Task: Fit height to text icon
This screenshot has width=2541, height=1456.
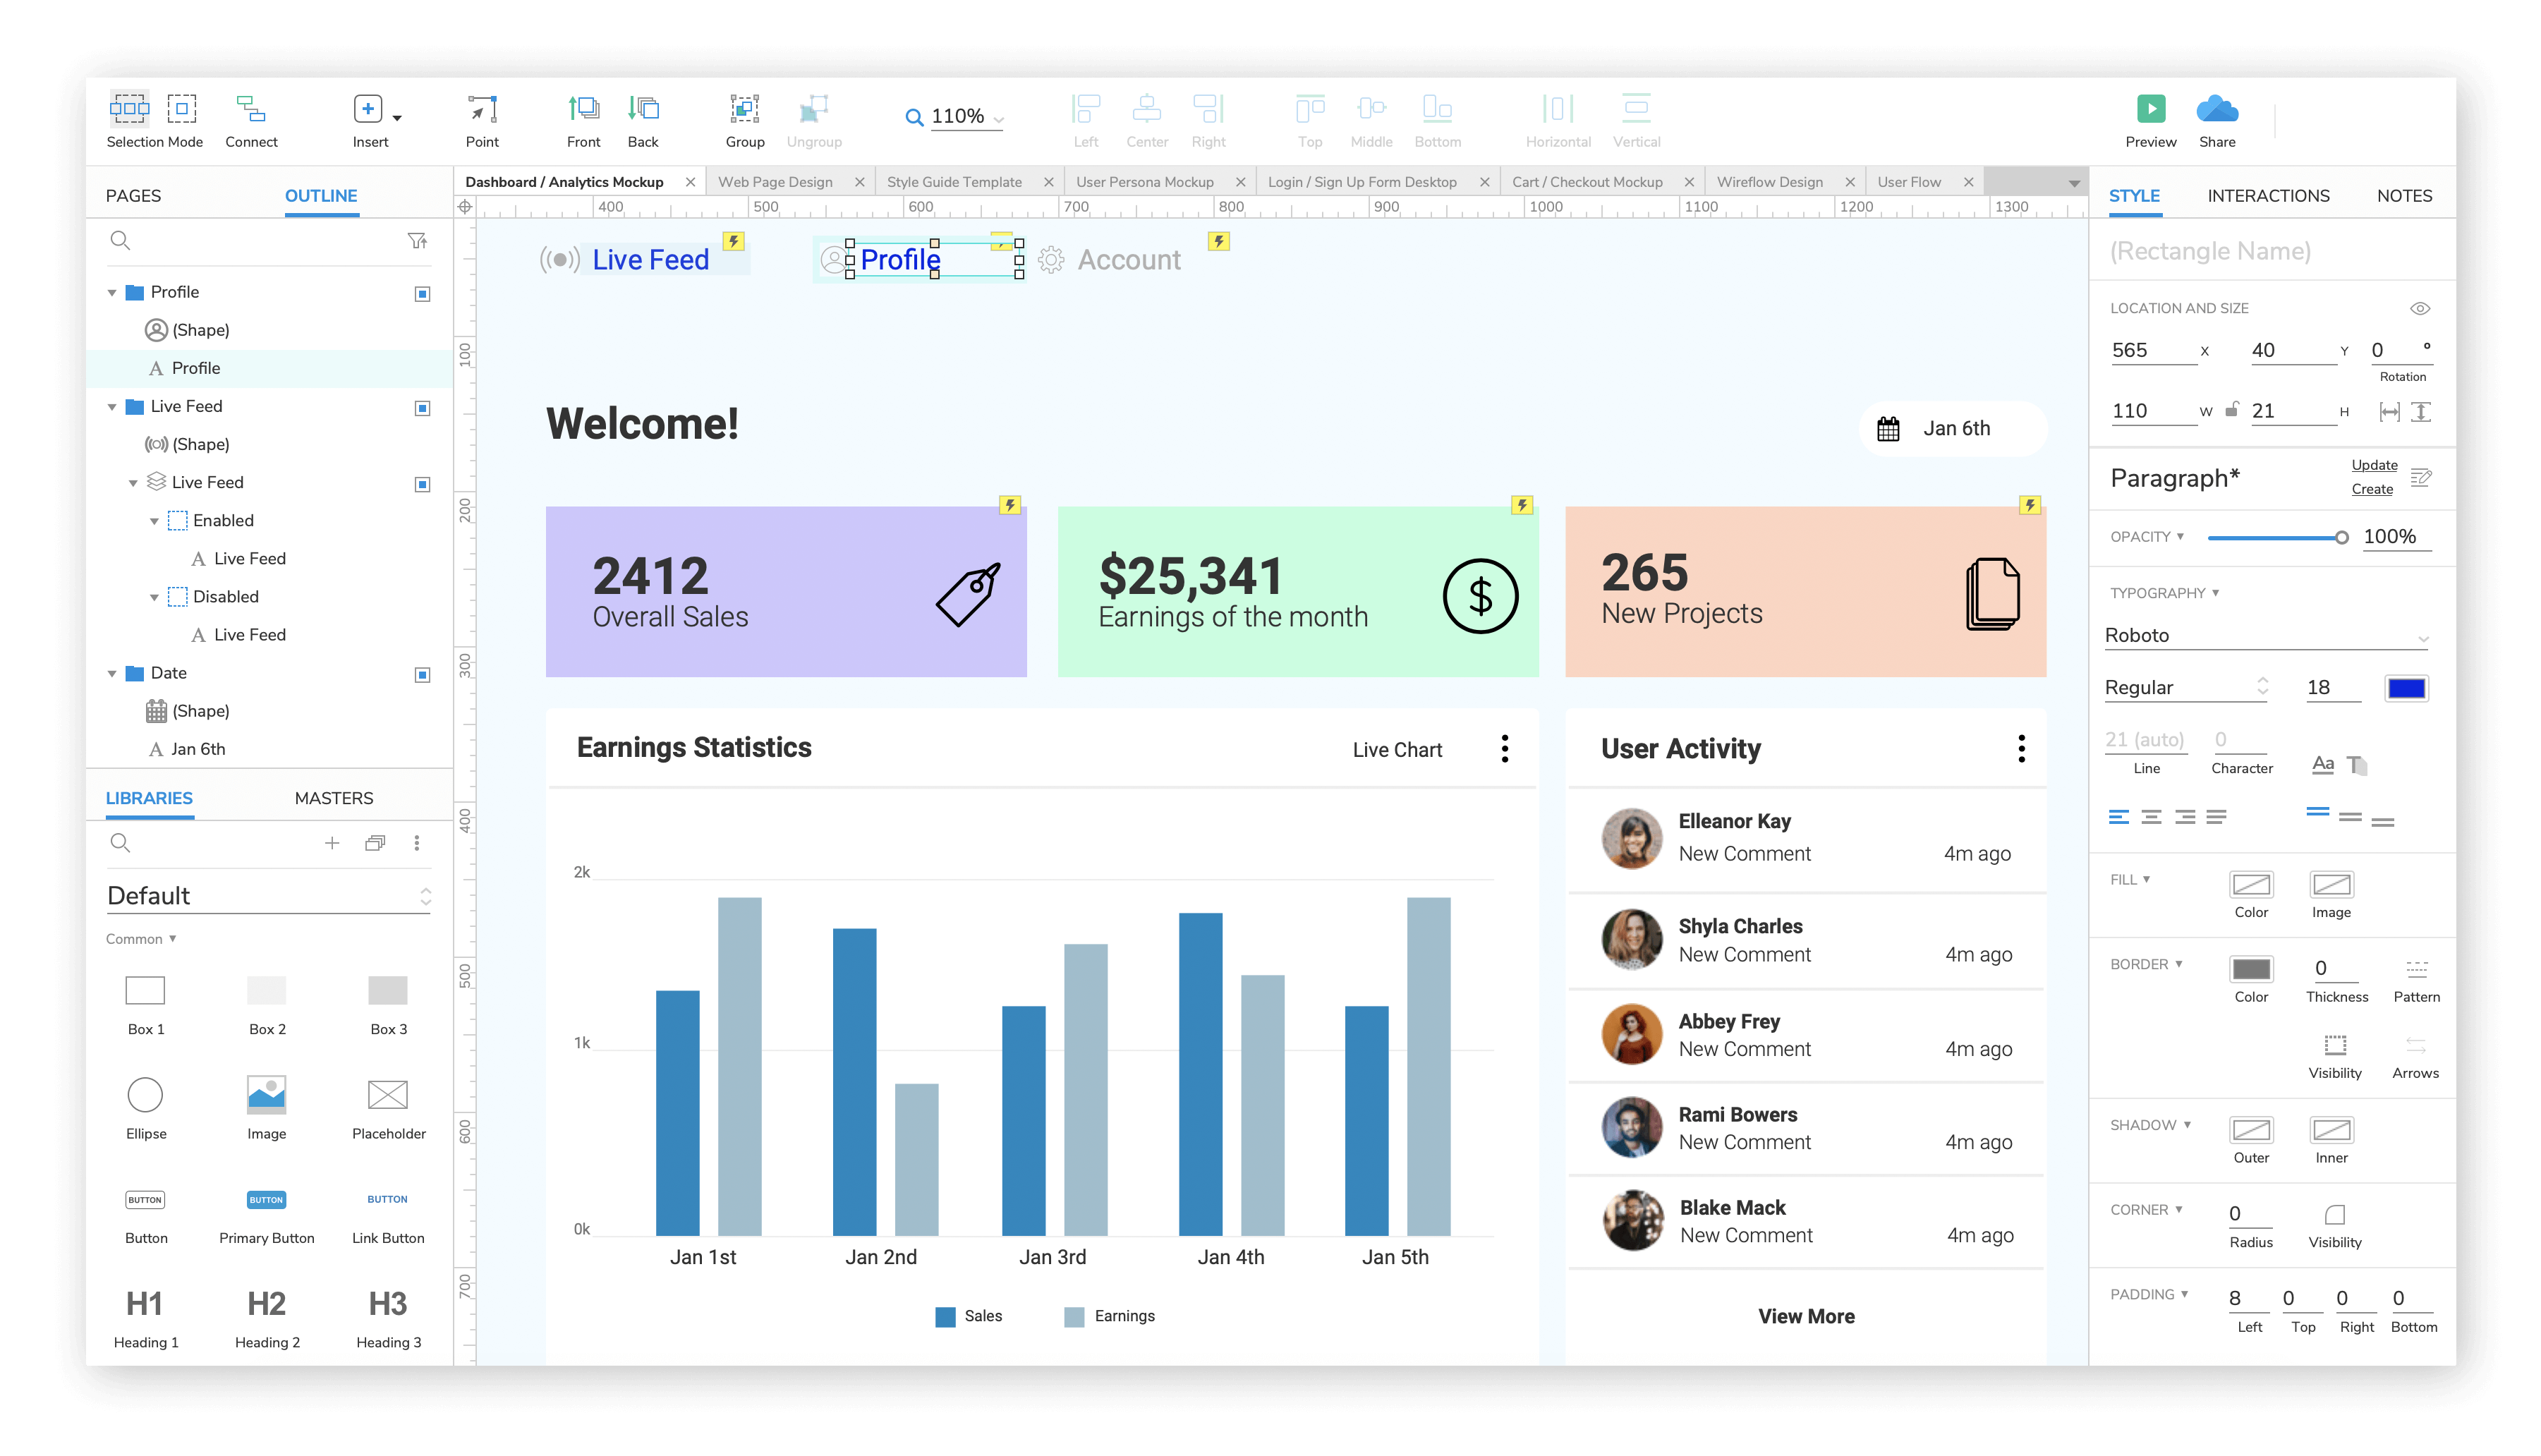Action: [x=2421, y=412]
